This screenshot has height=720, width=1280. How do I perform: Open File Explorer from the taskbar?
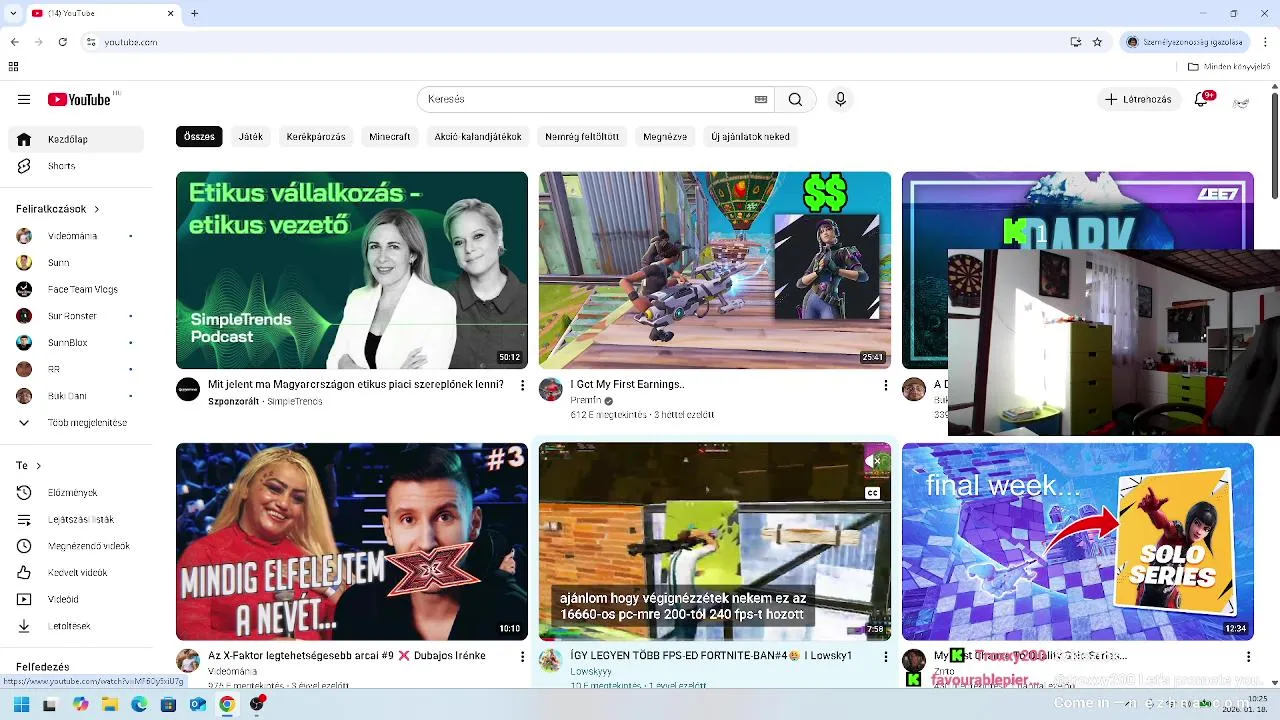(x=109, y=704)
